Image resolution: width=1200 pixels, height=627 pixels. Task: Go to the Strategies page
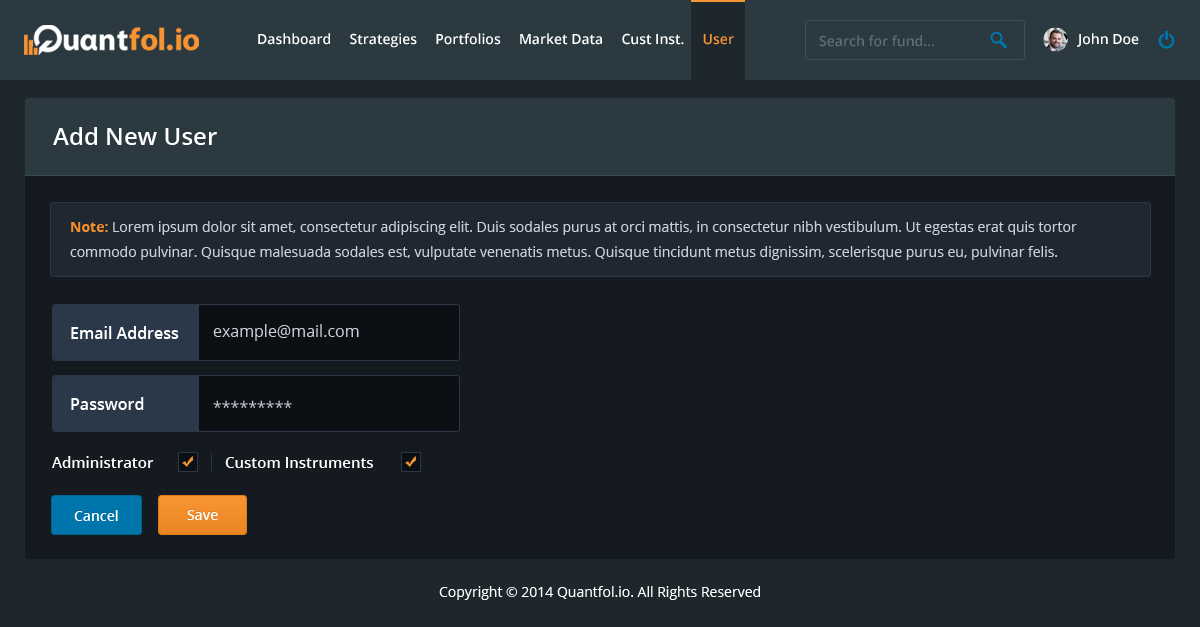coord(383,40)
